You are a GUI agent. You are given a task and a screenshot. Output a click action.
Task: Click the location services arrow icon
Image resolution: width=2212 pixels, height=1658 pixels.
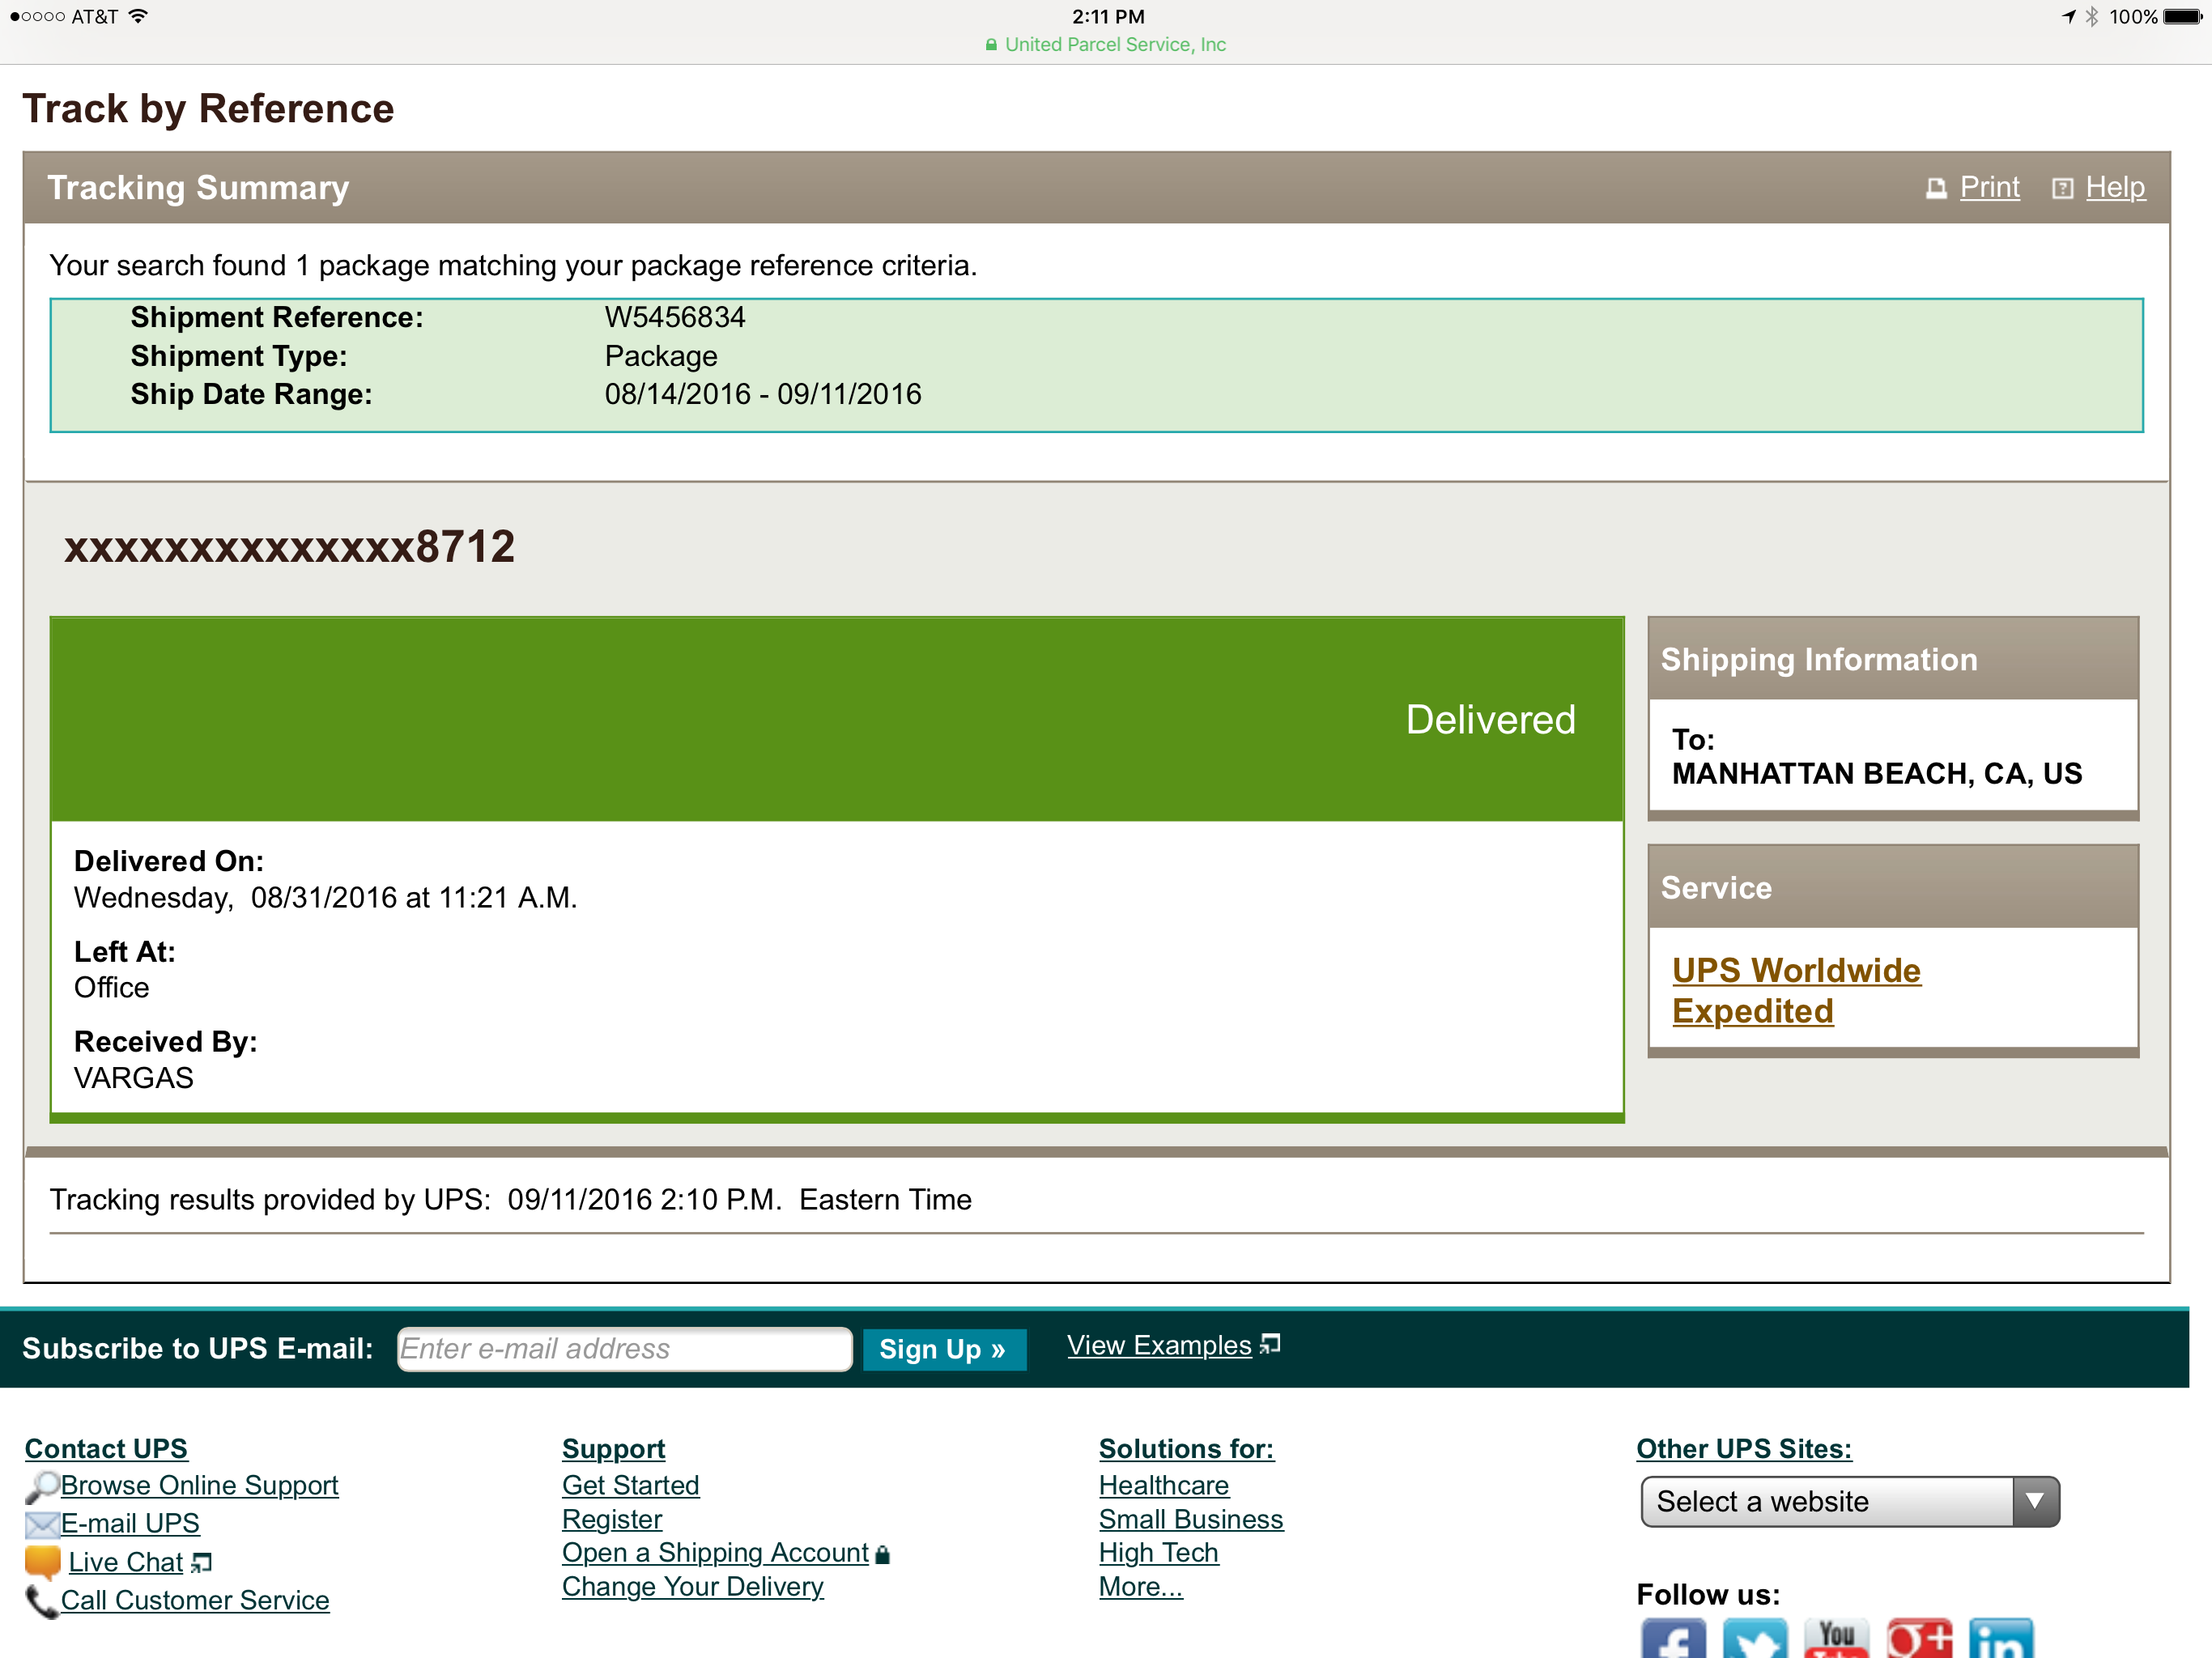[x=2068, y=16]
